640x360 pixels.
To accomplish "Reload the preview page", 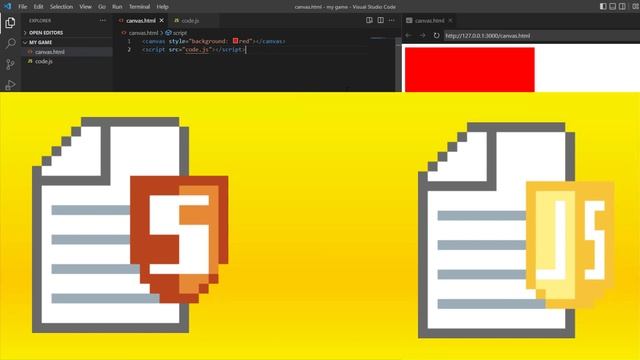I will coord(436,36).
